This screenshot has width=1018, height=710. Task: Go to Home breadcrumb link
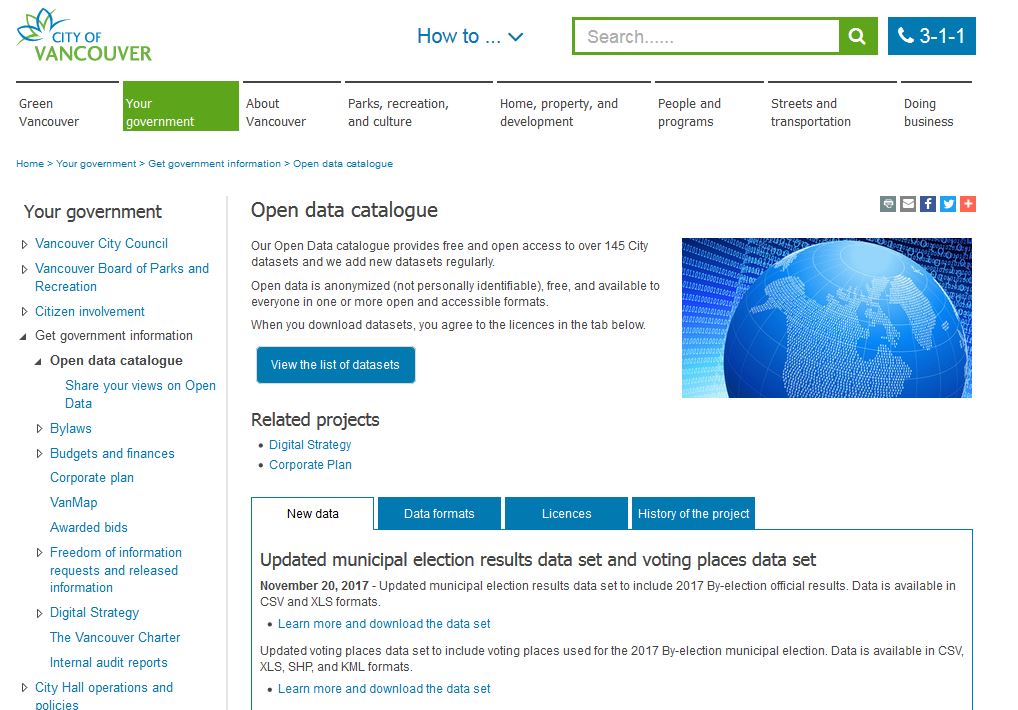pos(30,164)
